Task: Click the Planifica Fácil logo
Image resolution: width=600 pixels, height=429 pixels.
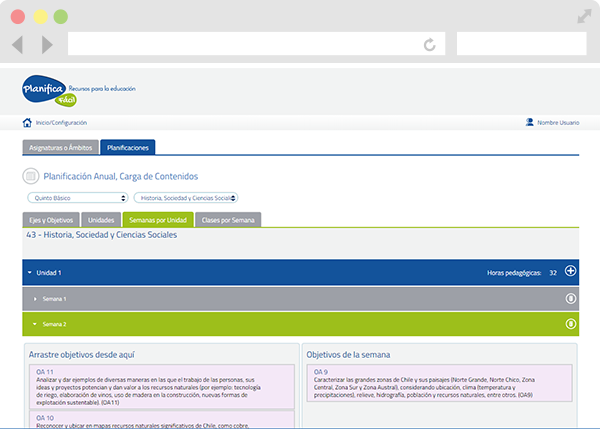Action: [45, 91]
